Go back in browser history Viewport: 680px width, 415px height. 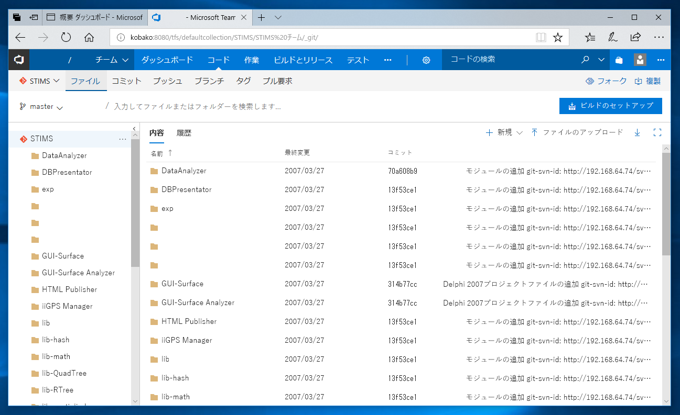[20, 37]
